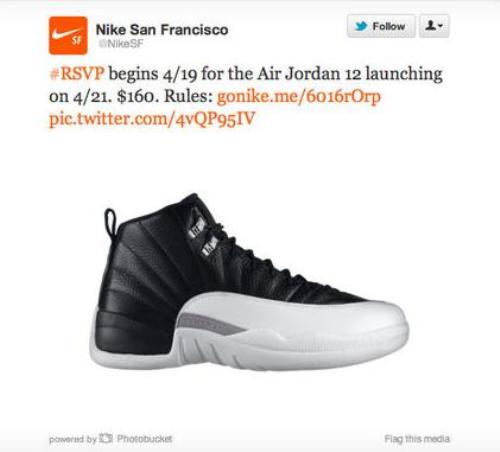Click the Photobucket camera logo icon

point(106,438)
